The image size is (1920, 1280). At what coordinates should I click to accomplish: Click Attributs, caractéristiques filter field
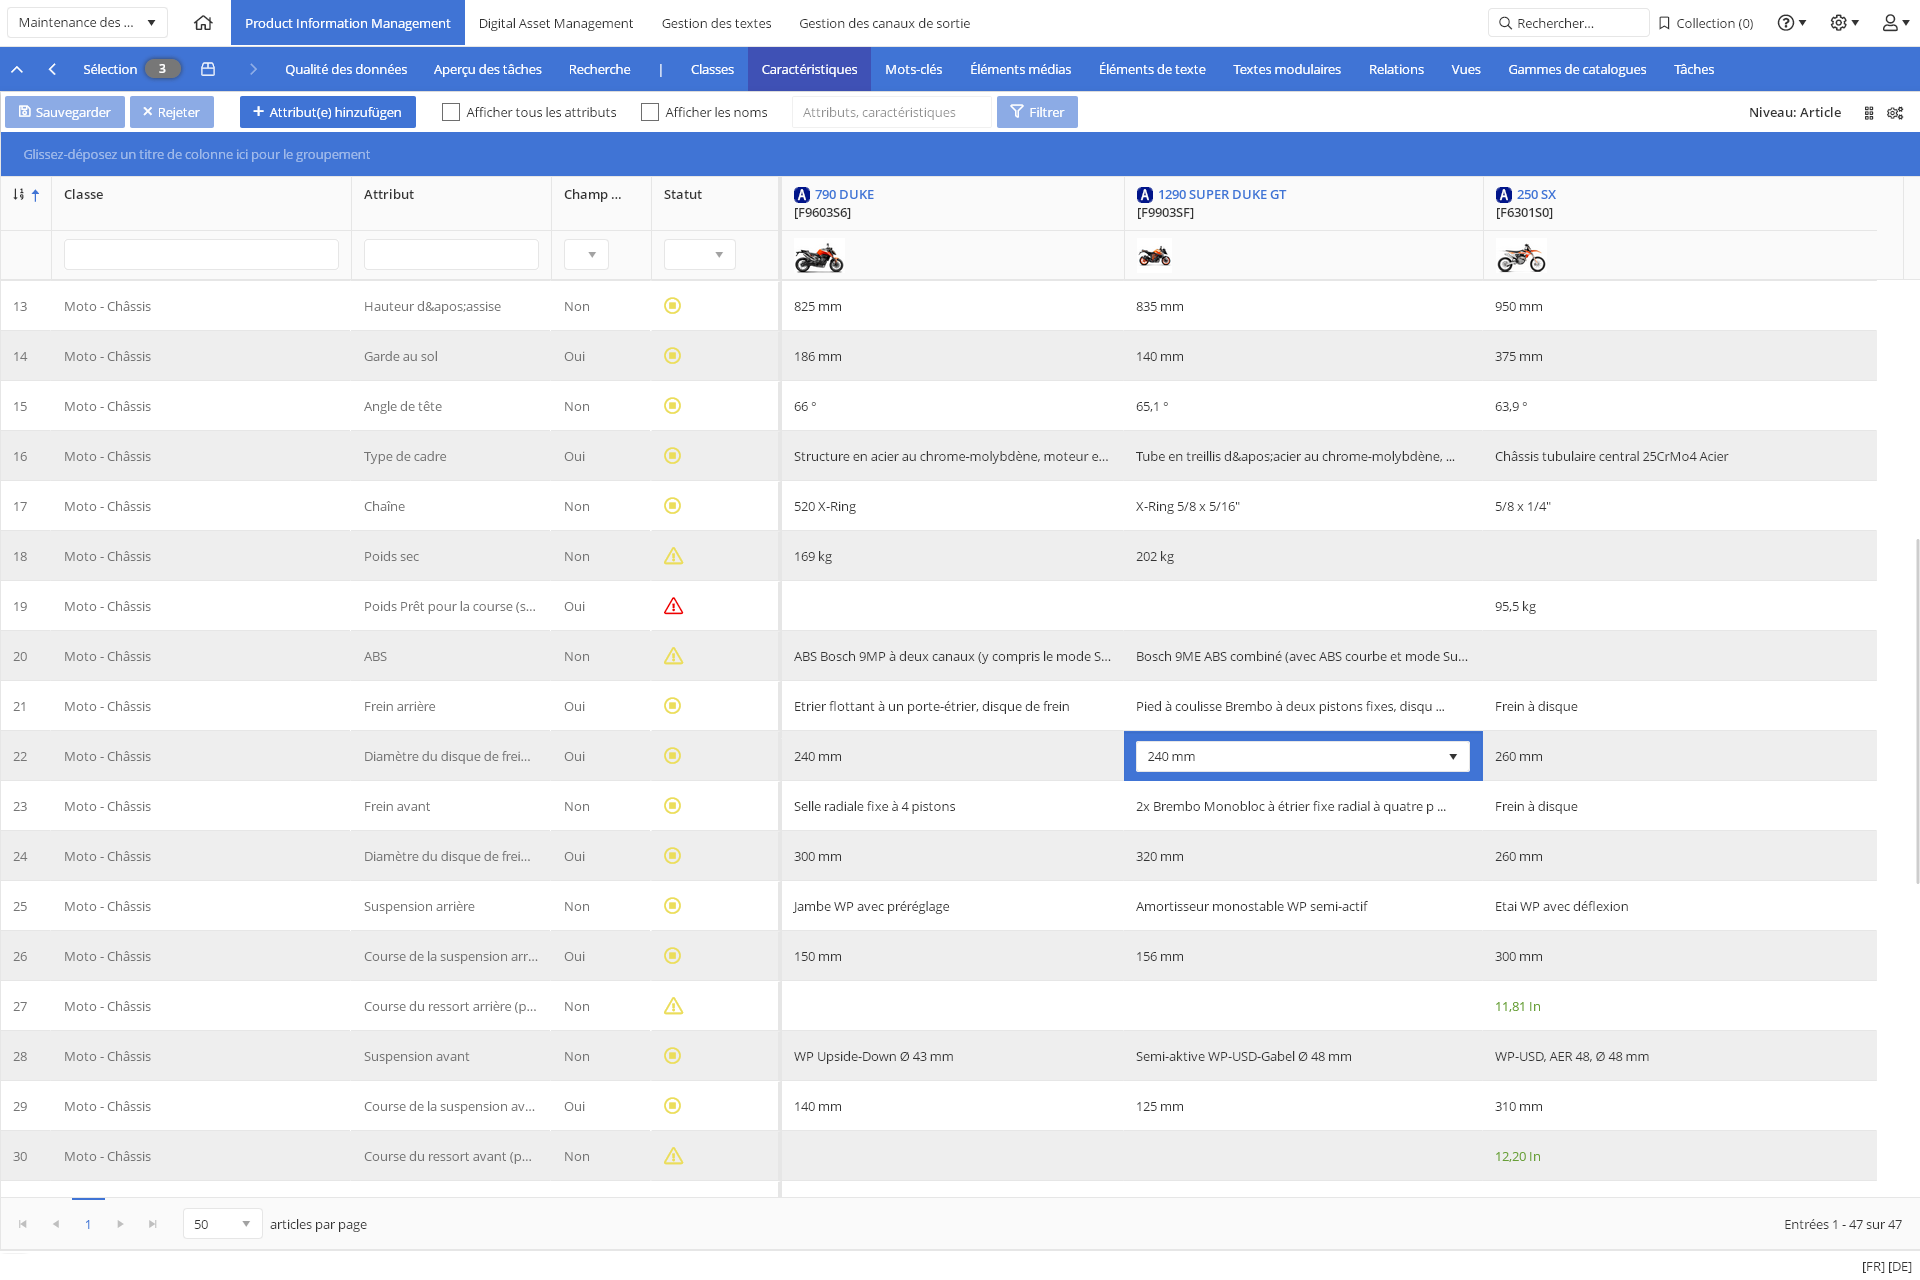click(892, 112)
